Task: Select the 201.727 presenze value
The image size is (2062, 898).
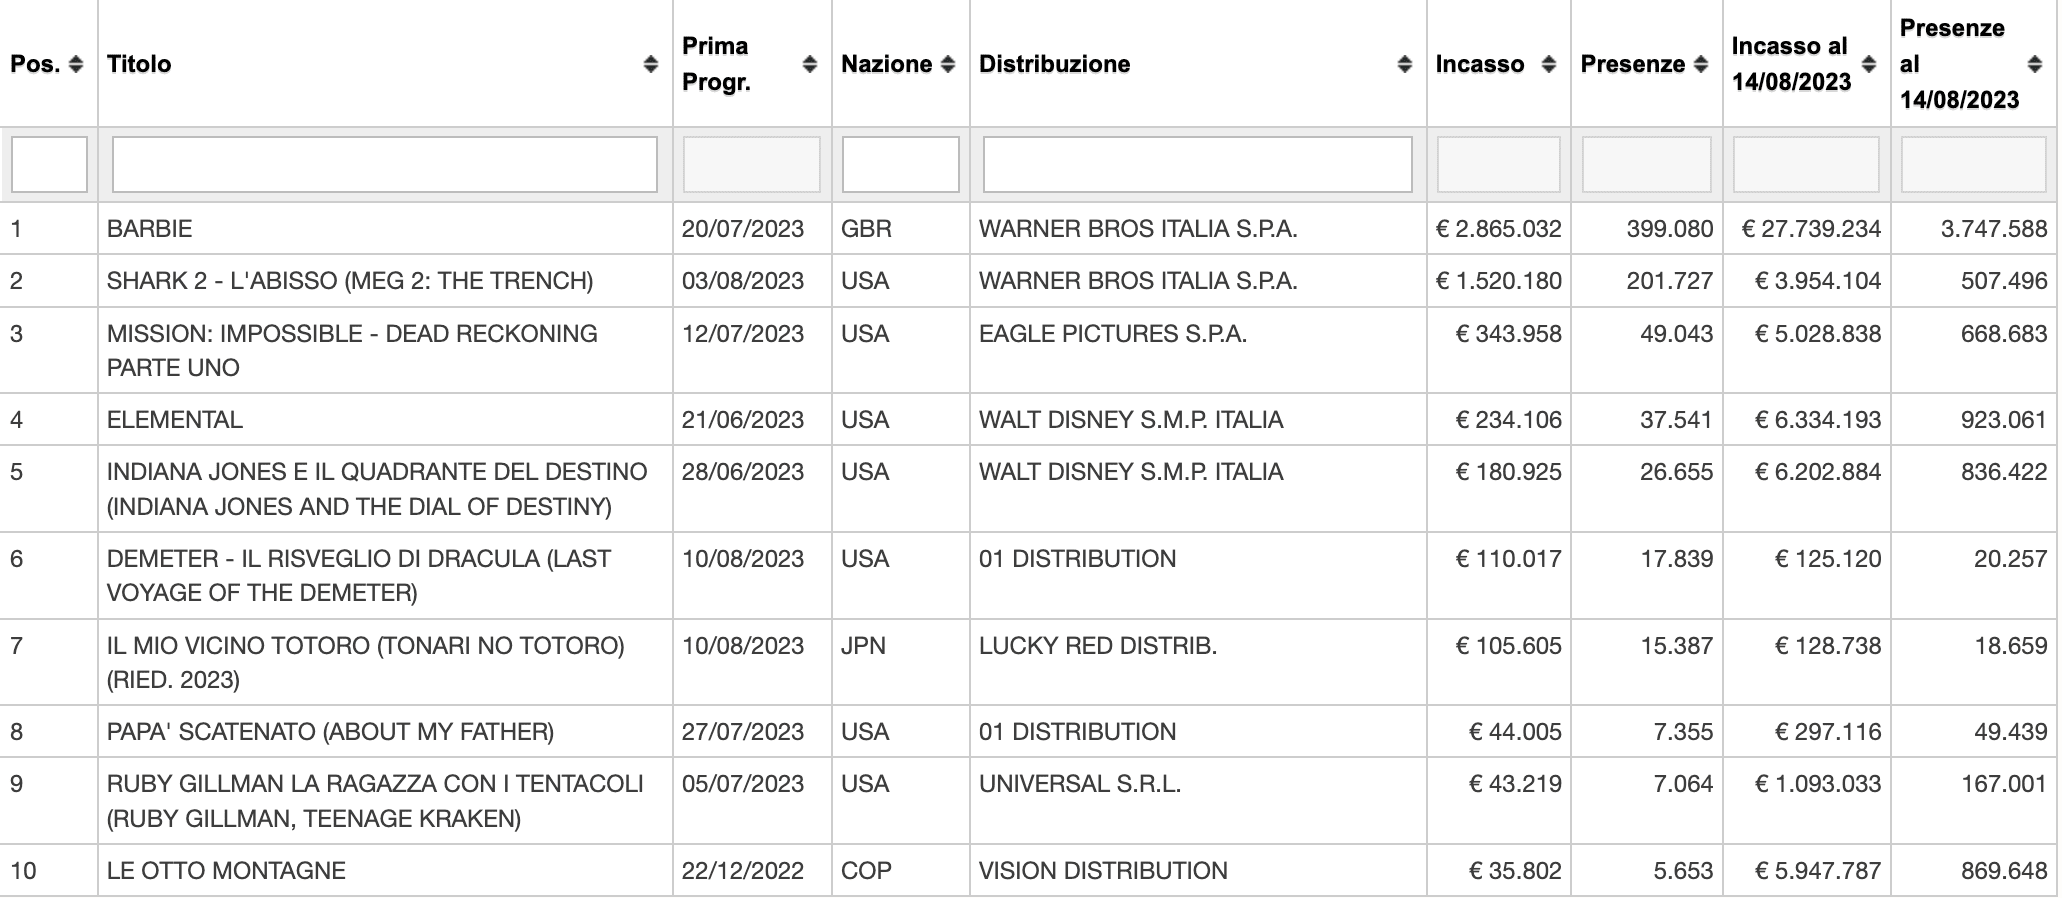Action: pos(1670,281)
